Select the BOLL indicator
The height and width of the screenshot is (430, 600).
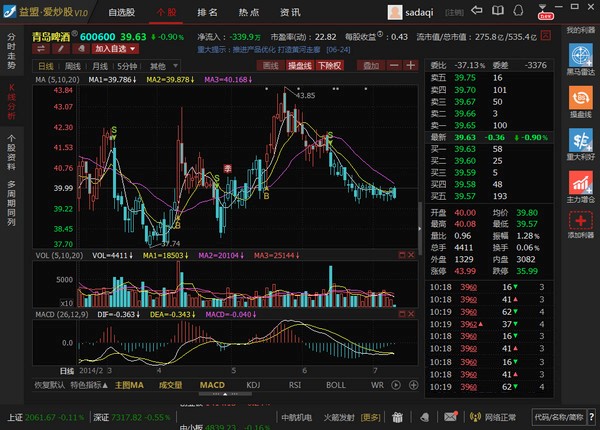tap(336, 385)
